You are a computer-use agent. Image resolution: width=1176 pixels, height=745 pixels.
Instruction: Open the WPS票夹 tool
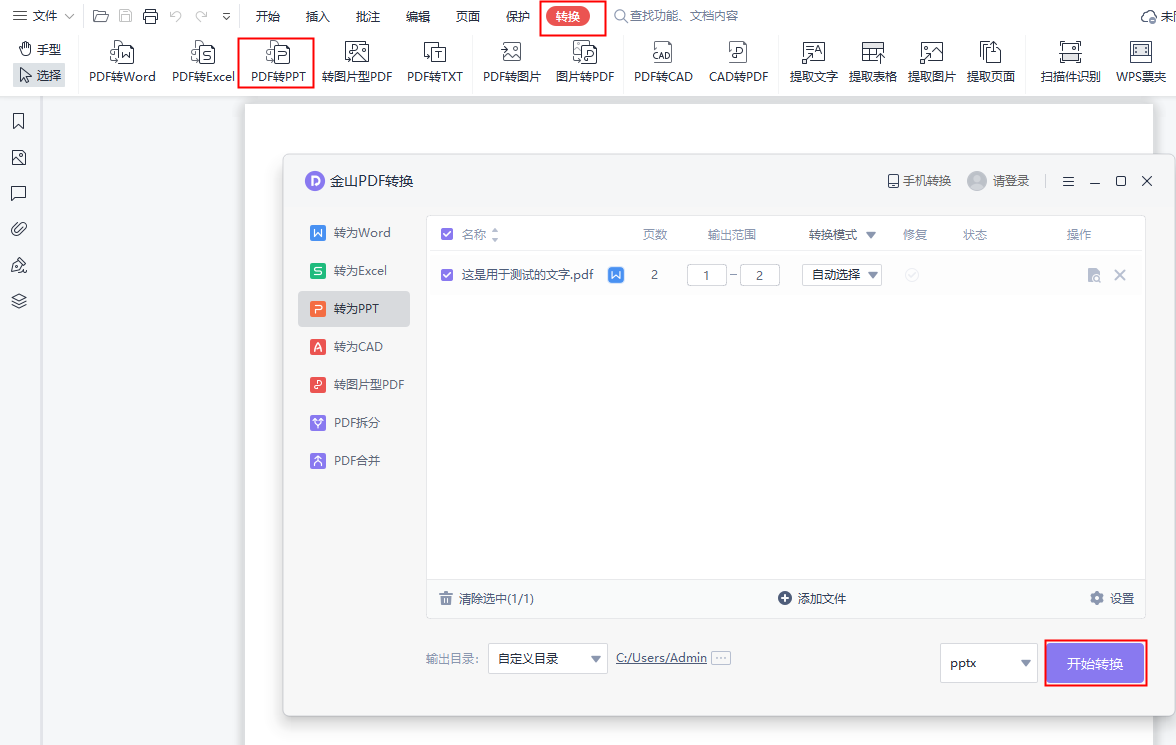1141,62
